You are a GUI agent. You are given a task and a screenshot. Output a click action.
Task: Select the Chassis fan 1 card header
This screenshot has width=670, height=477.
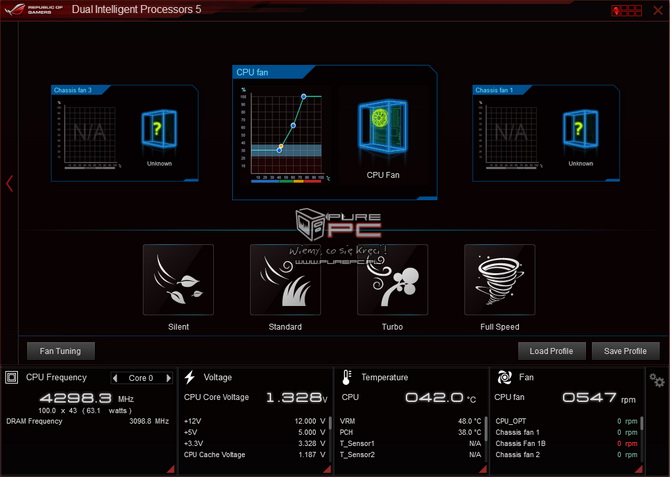(x=500, y=90)
